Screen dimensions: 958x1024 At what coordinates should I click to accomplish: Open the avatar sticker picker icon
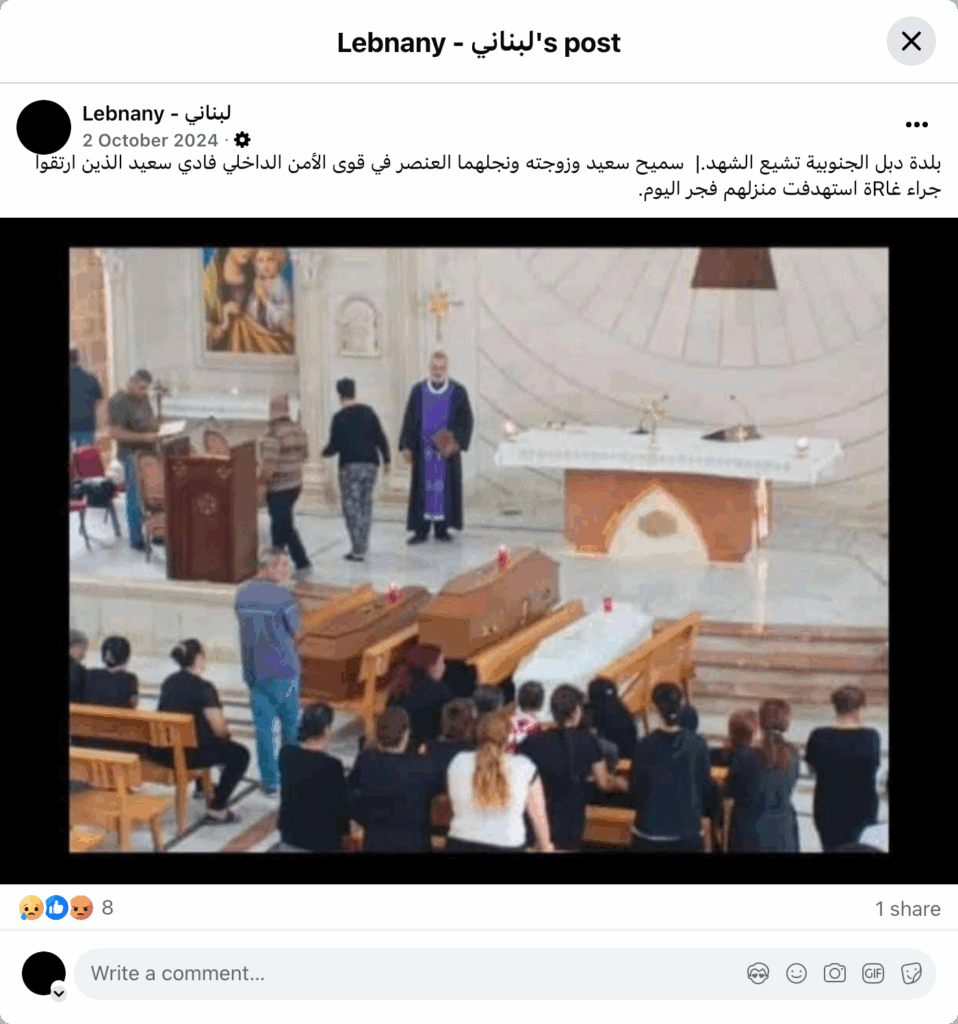pos(758,974)
